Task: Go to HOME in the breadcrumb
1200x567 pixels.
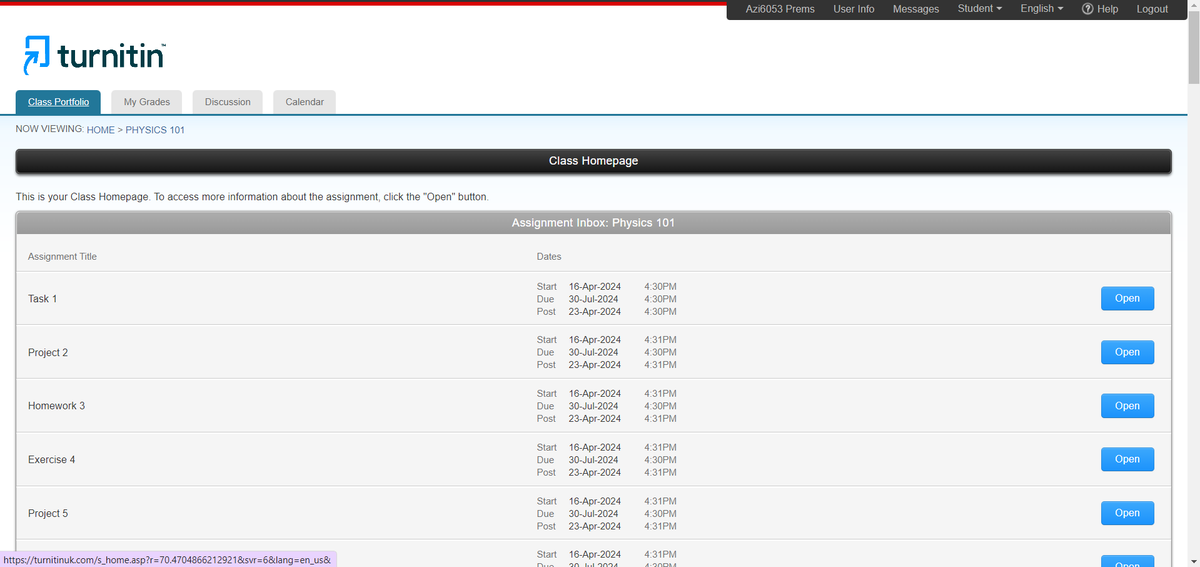Action: click(101, 130)
